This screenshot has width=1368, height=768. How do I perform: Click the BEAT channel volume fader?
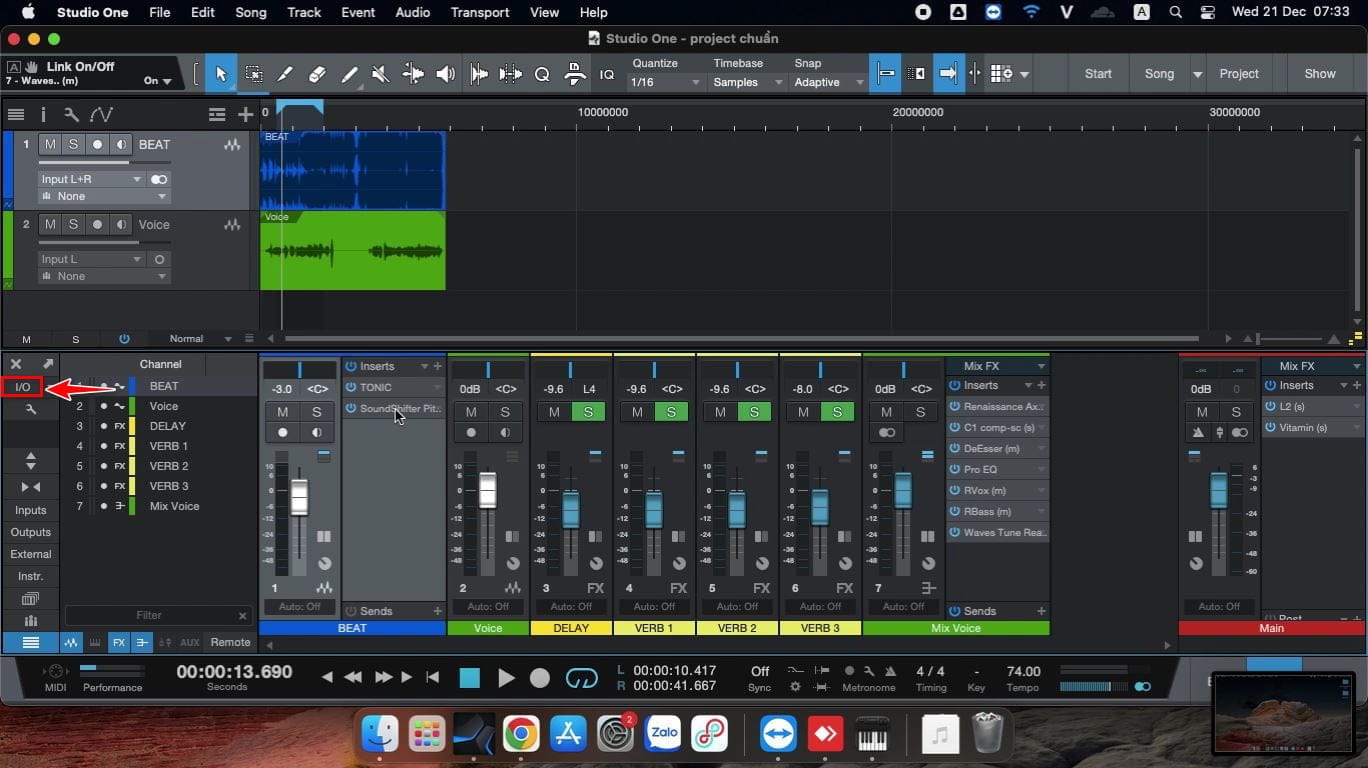click(299, 497)
